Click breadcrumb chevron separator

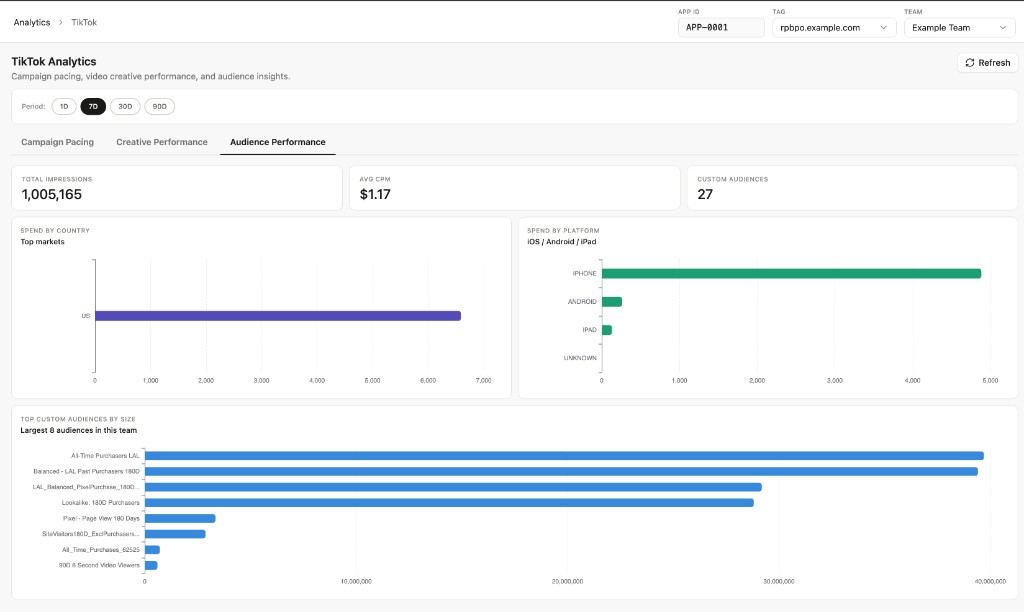coord(61,22)
